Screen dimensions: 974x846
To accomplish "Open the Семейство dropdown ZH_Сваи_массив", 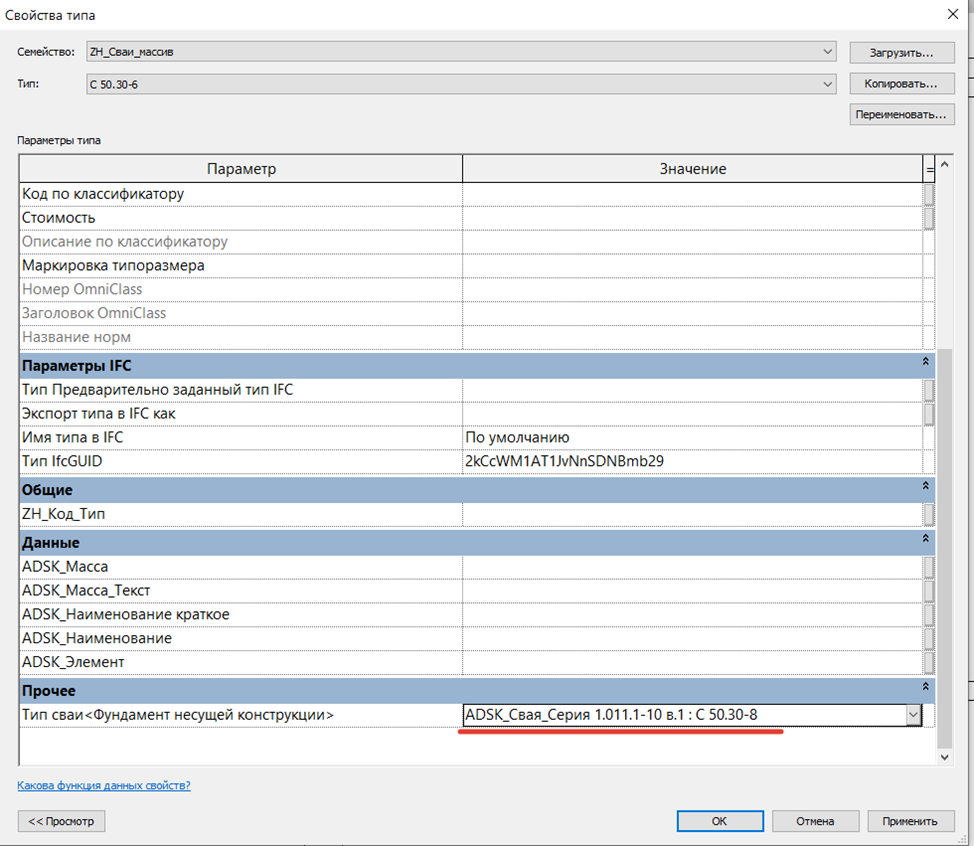I will (461, 52).
